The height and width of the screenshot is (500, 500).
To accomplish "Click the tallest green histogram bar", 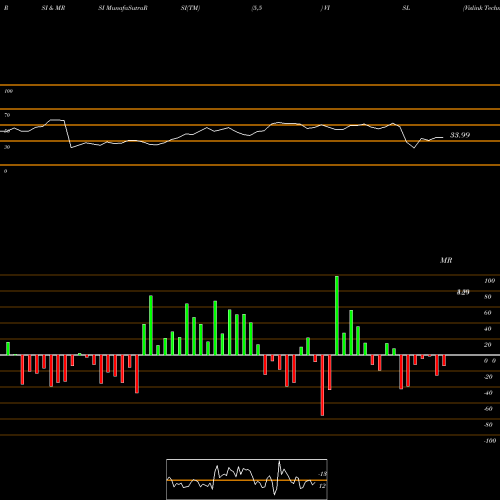I will pos(337,315).
